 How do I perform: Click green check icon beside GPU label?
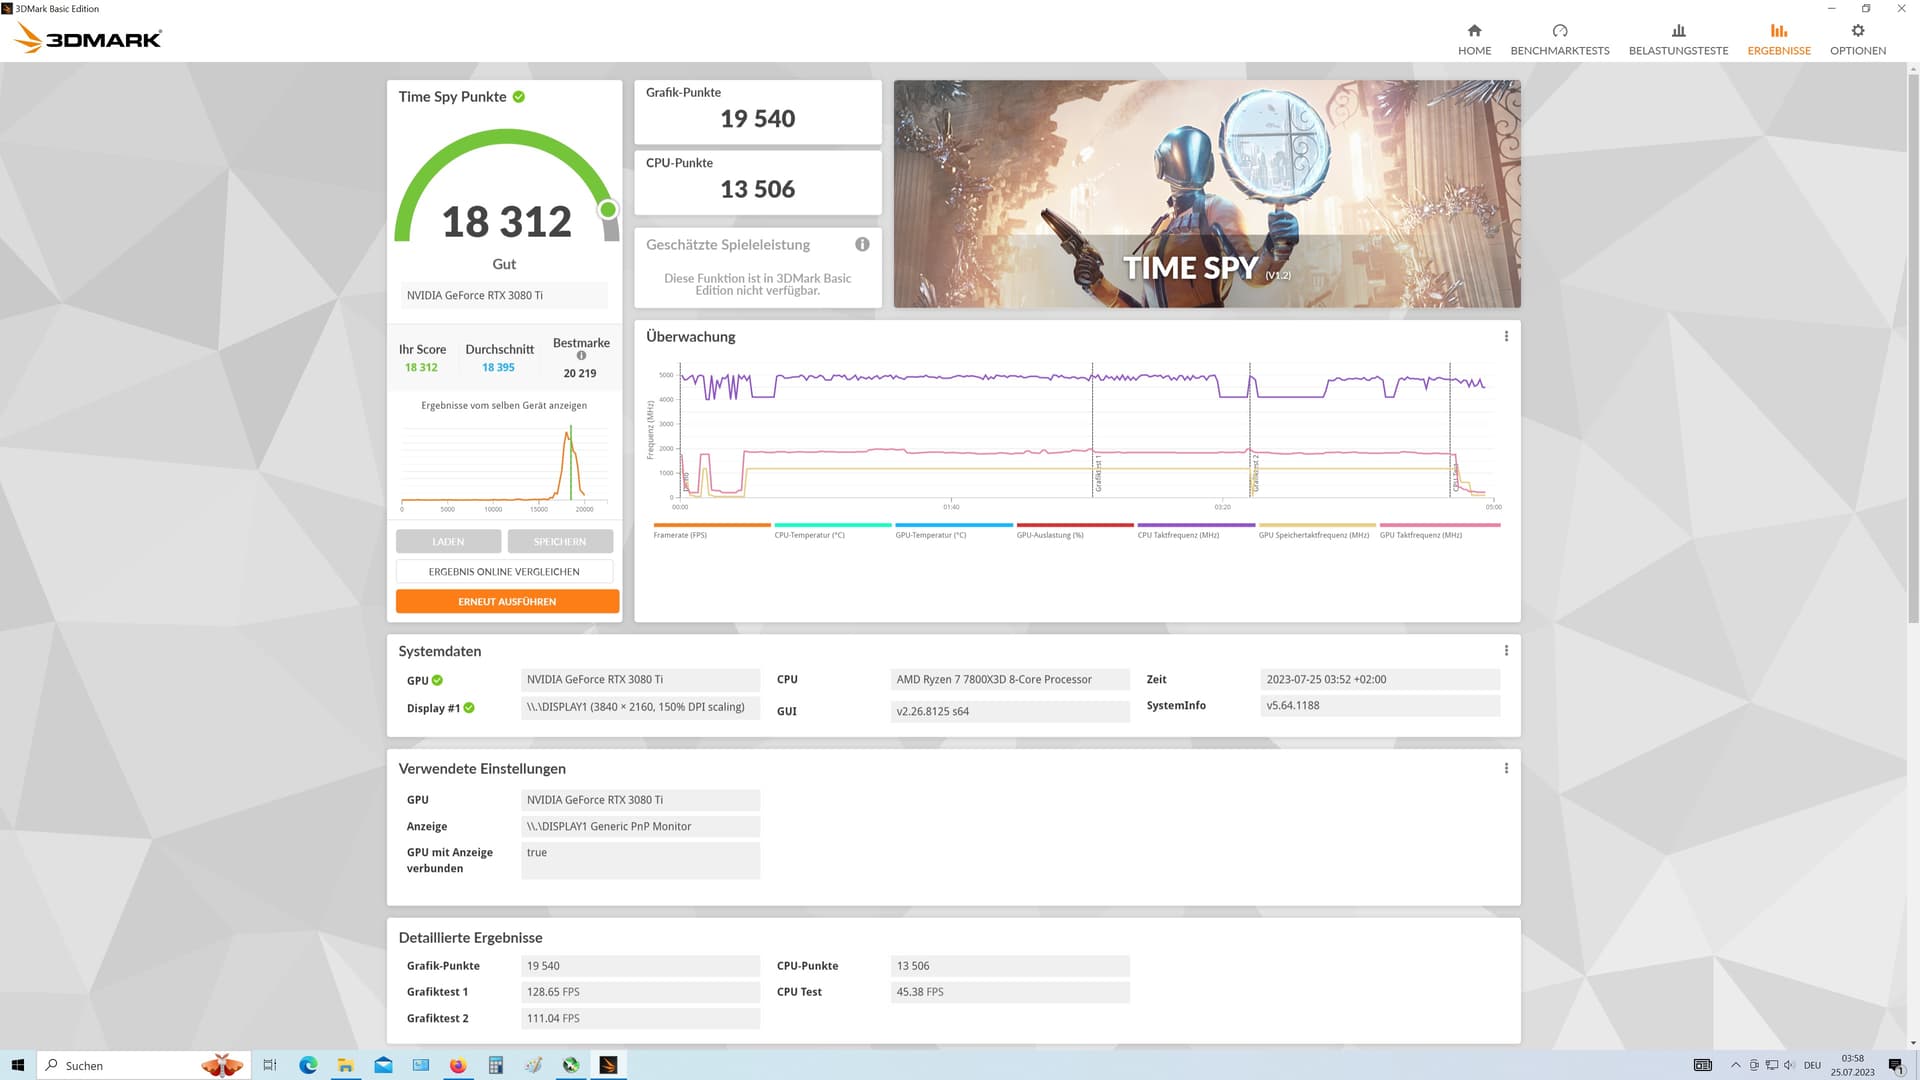pyautogui.click(x=437, y=680)
